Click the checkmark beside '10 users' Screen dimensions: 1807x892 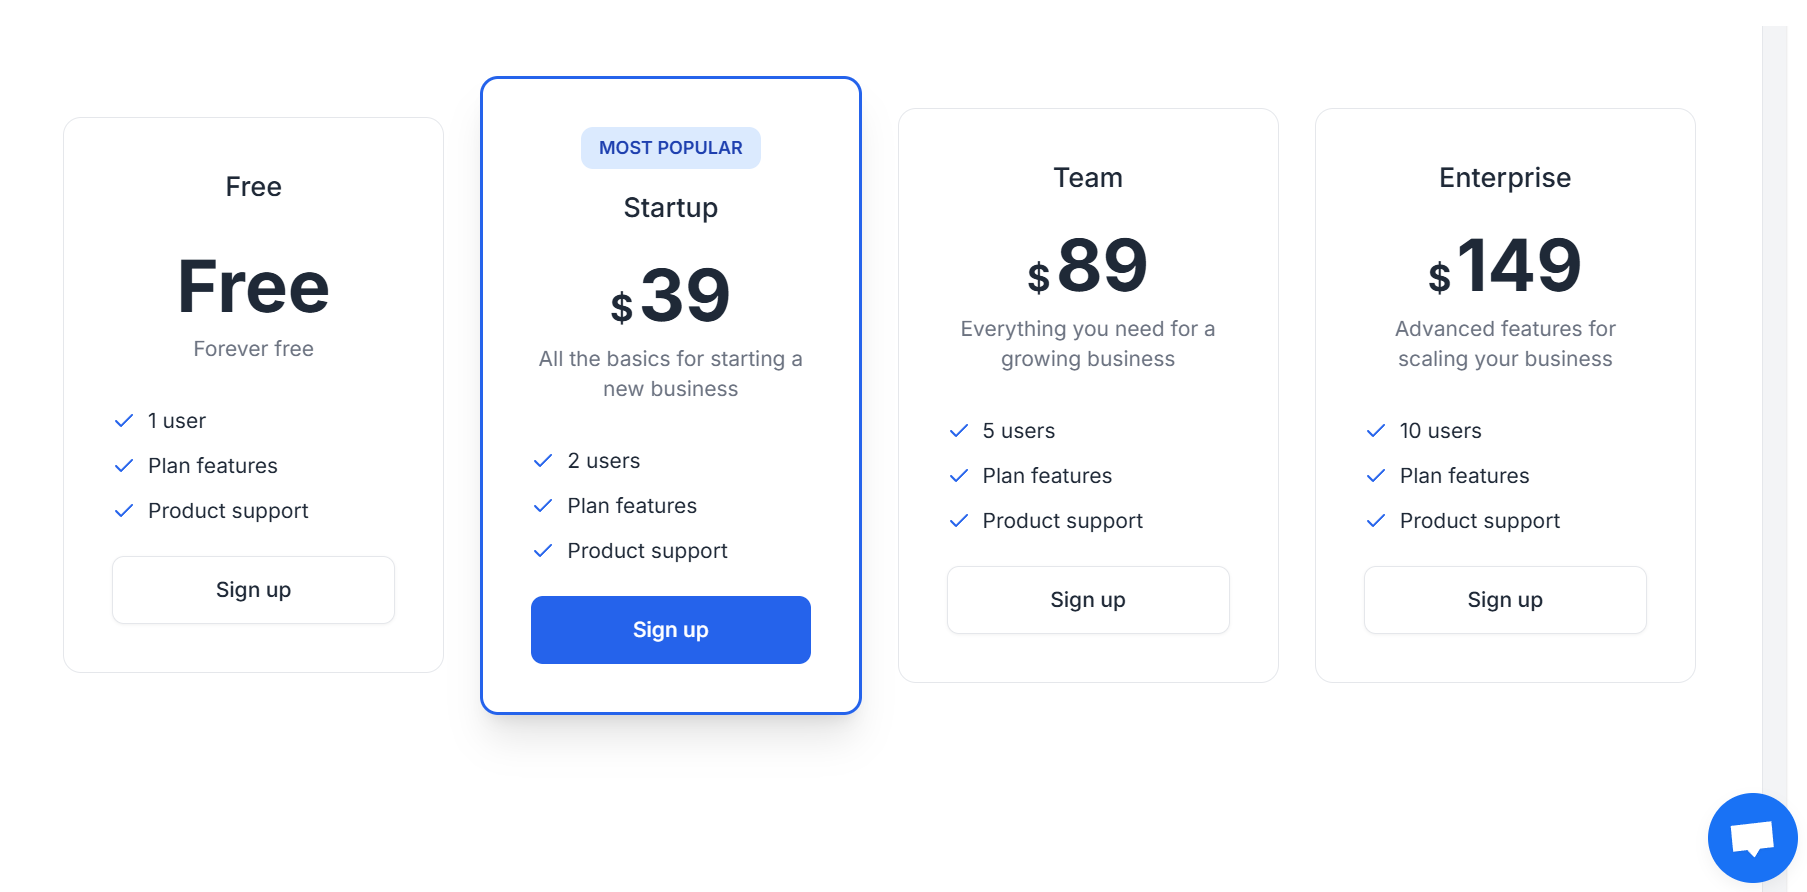tap(1375, 430)
